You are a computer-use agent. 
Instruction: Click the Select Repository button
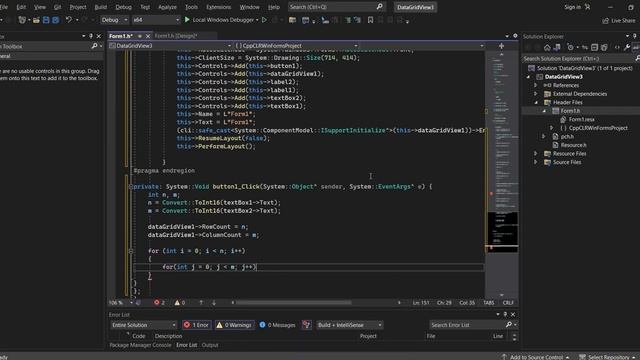(608, 357)
